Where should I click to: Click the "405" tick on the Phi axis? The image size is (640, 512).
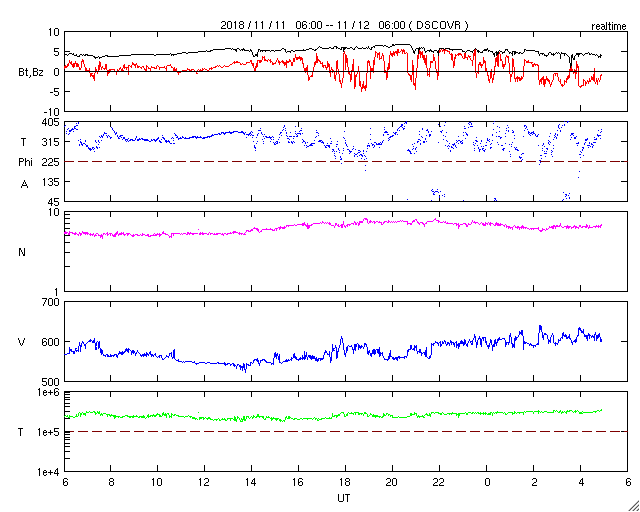pyautogui.click(x=51, y=122)
